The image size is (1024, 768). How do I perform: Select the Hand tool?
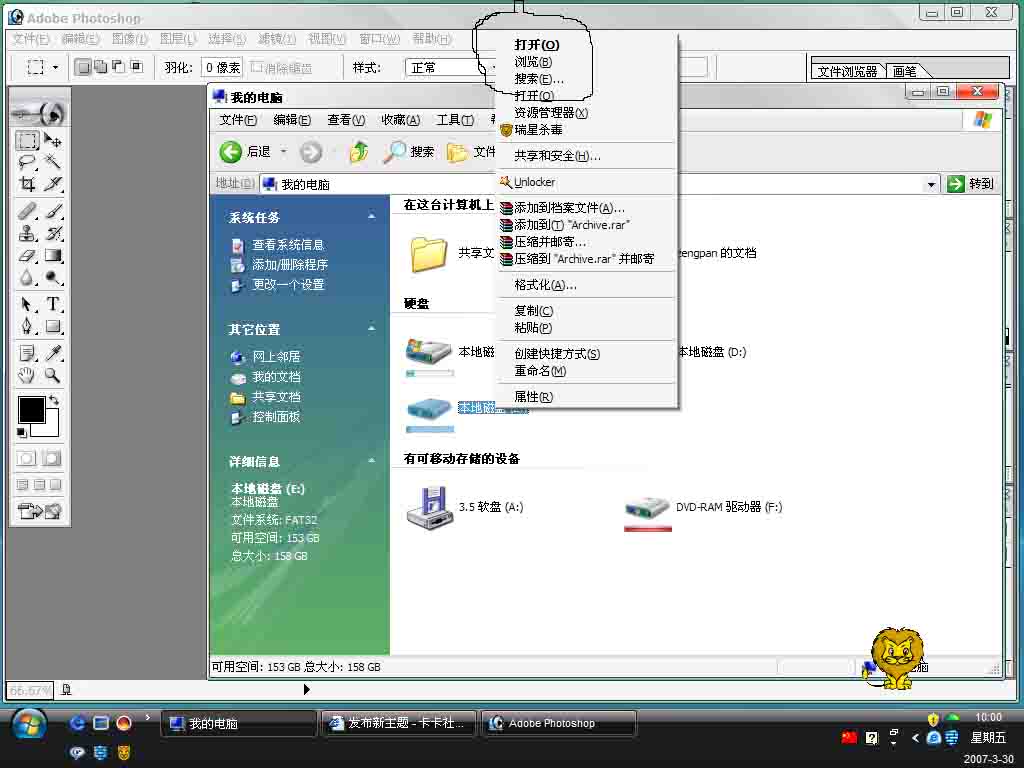tap(27, 375)
